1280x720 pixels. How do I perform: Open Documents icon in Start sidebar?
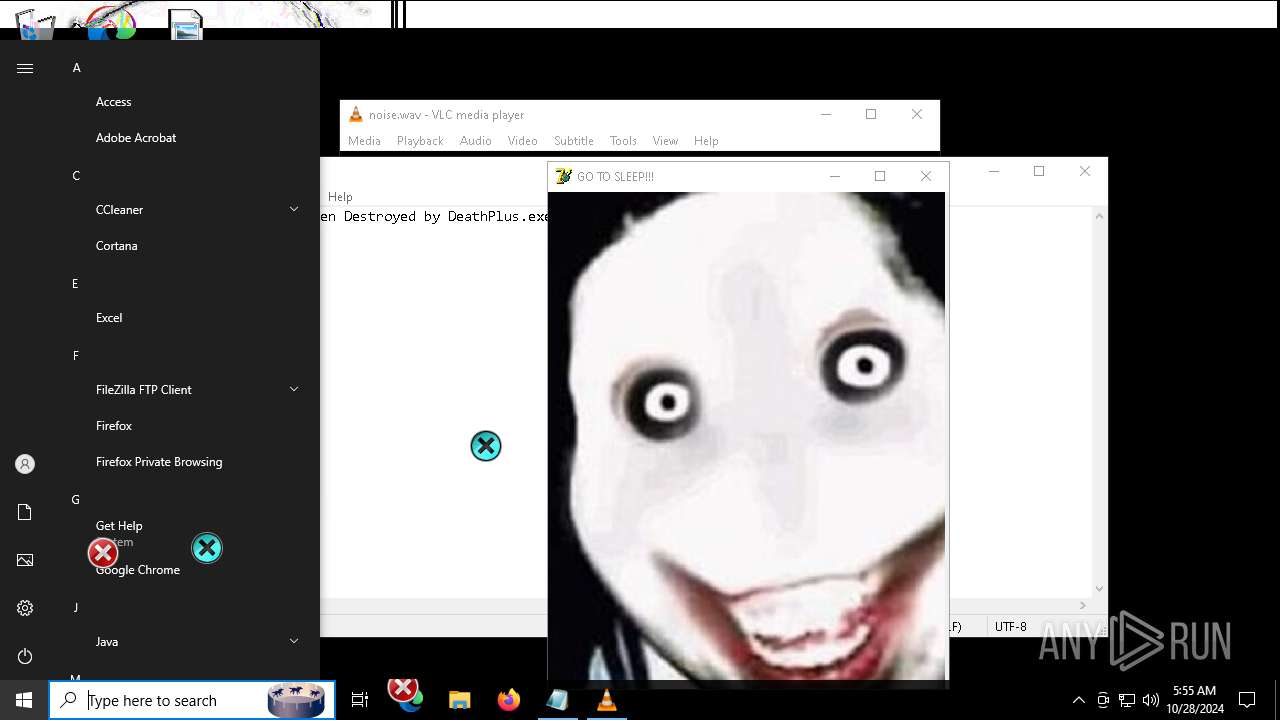(x=25, y=512)
